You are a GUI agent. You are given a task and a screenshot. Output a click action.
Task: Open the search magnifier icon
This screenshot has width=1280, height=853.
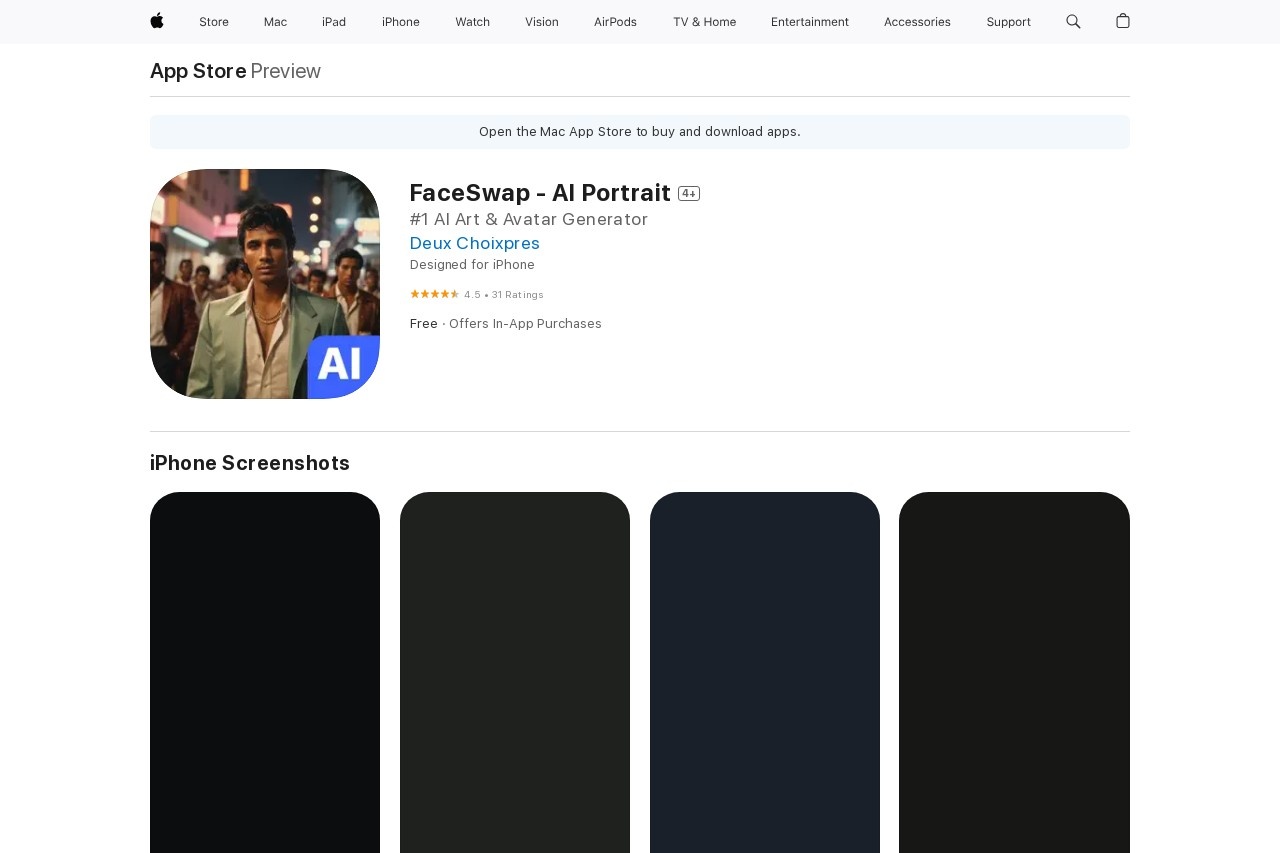click(1073, 21)
